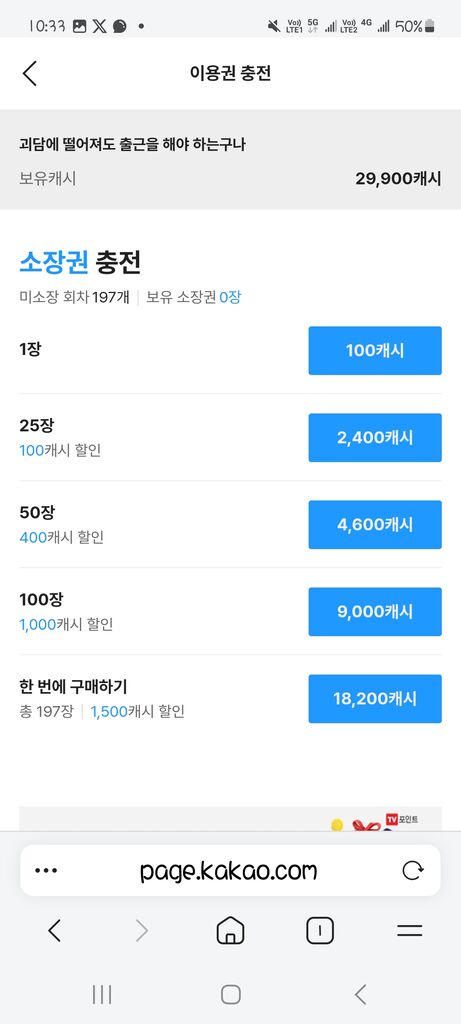The height and width of the screenshot is (1024, 461).
Task: Open the browser home page icon
Action: 230,930
